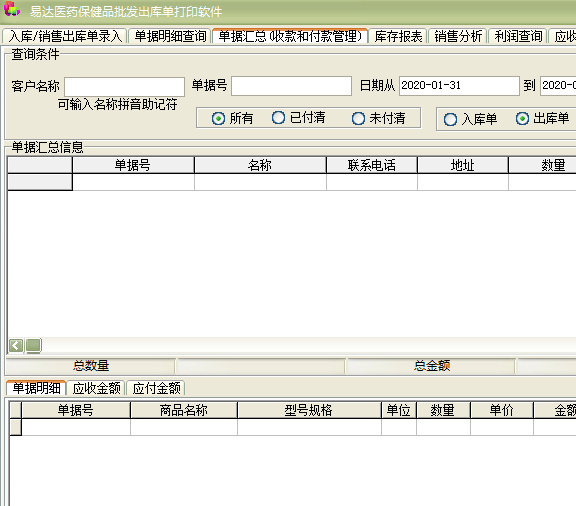The height and width of the screenshot is (506, 576).
Task: Open the 利润查询 tab
Action: (x=518, y=36)
